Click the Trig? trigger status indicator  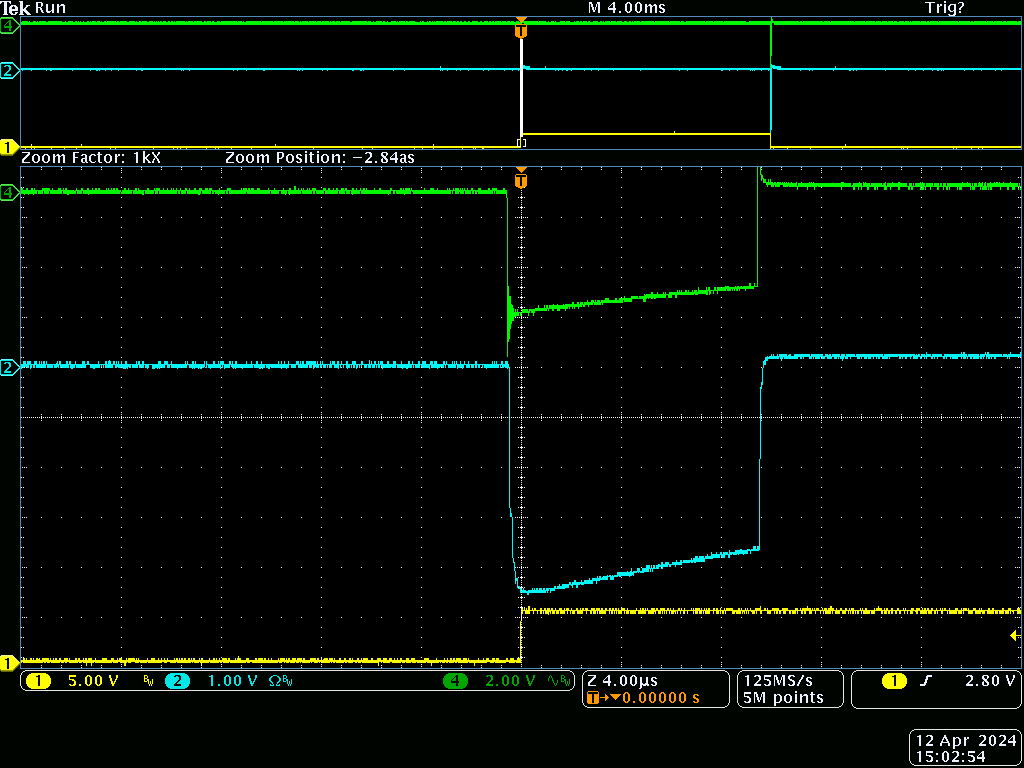945,8
